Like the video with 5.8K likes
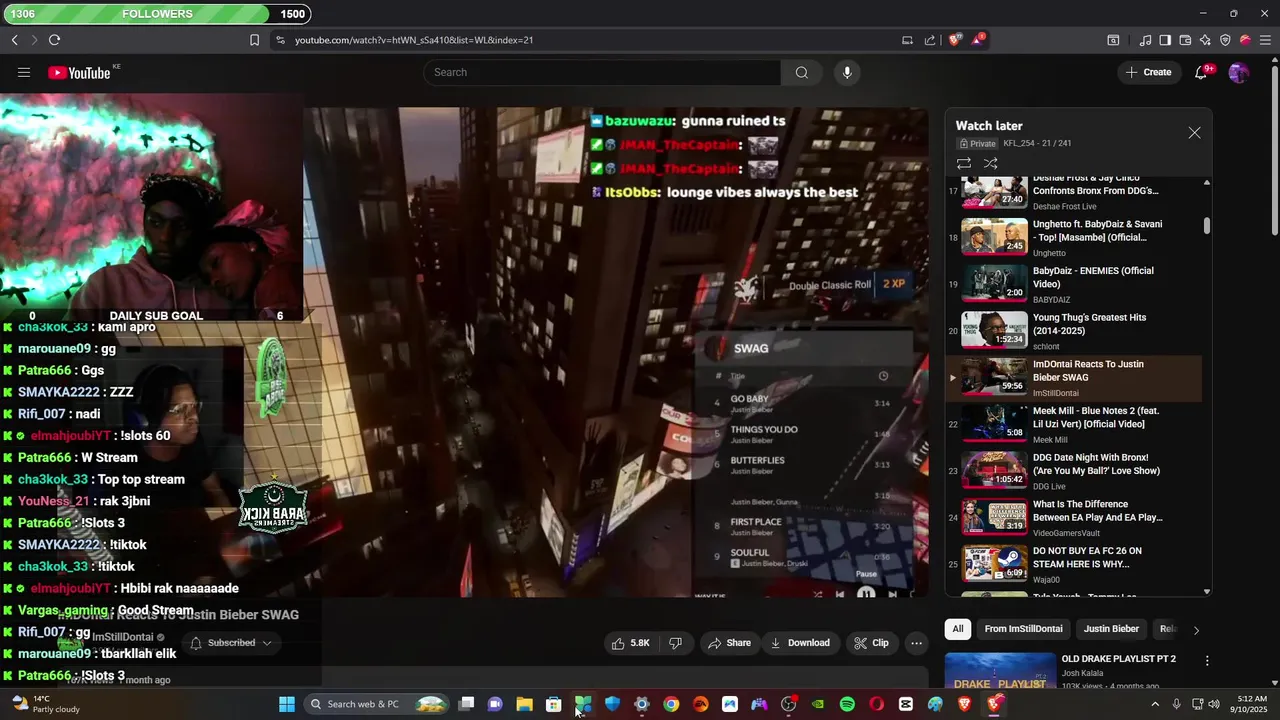 click(631, 643)
